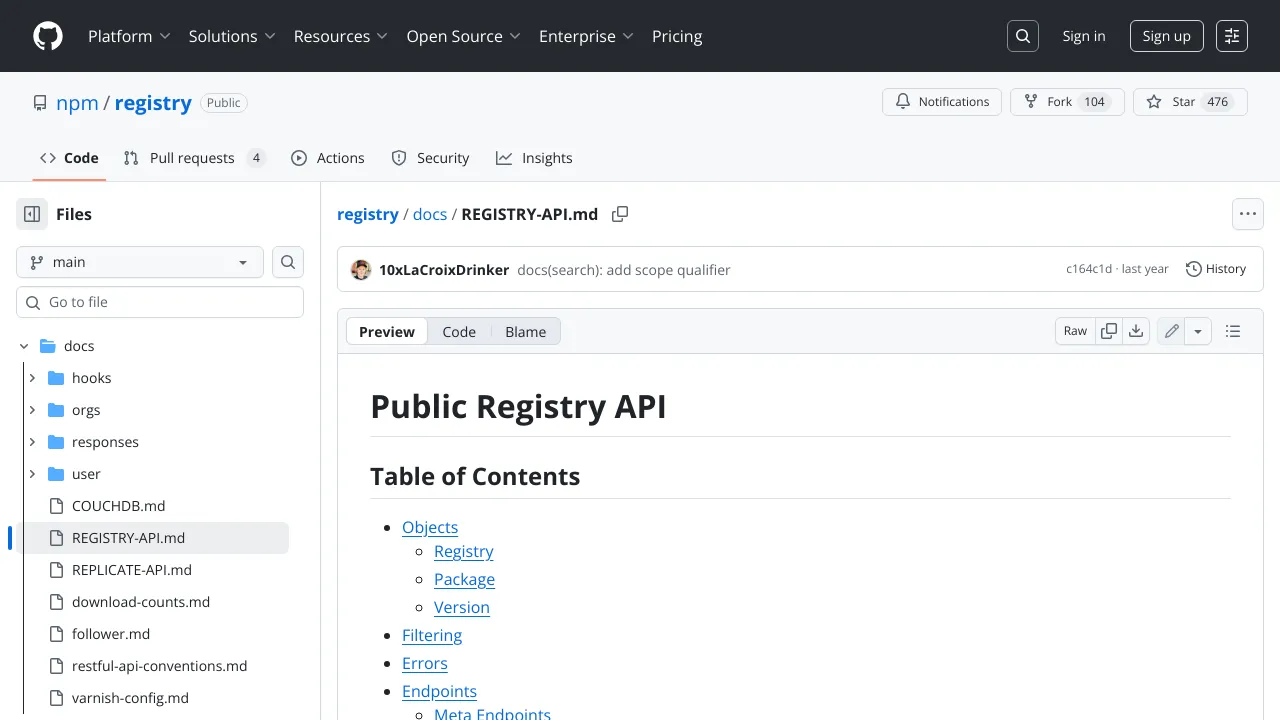
Task: Open the Raw file view
Action: pos(1075,331)
